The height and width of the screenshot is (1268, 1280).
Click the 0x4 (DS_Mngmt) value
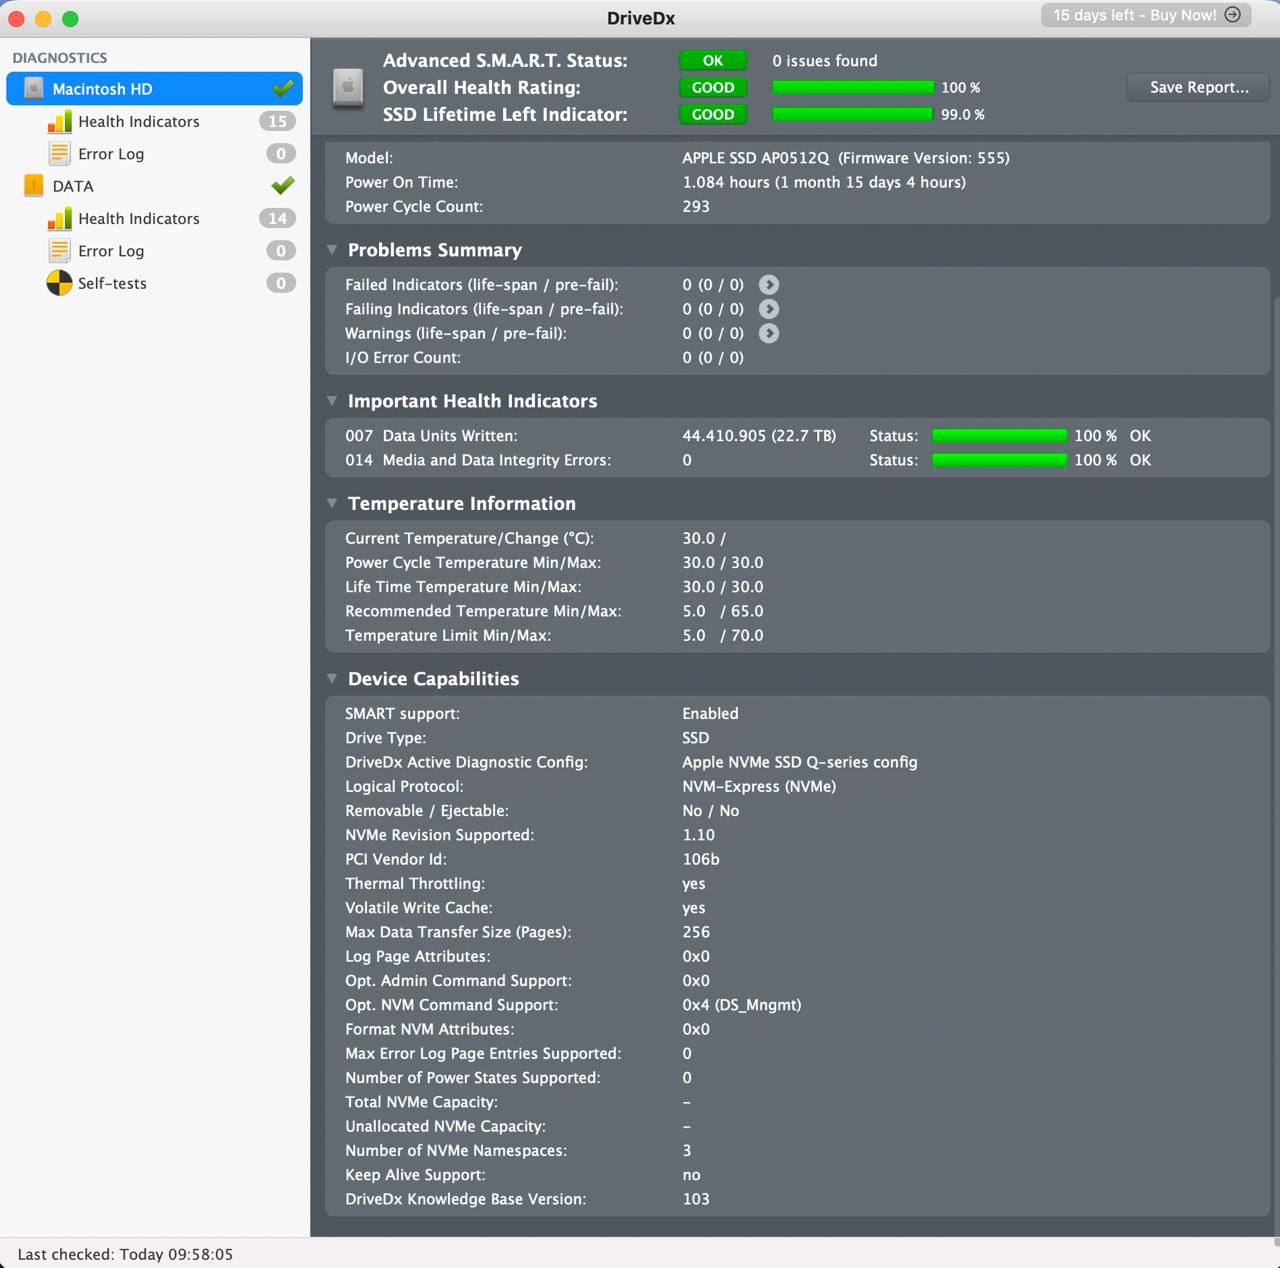(742, 1005)
